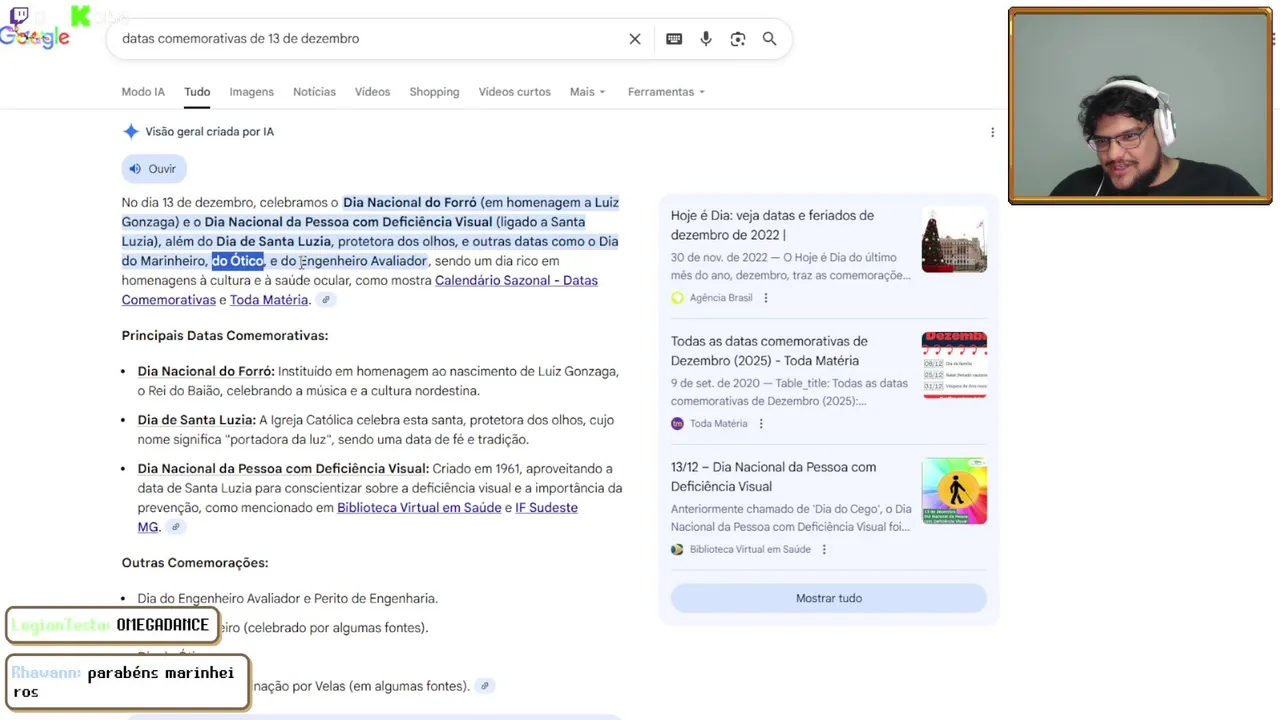Click 'Dia de Santa Luzia:' bullet heading

tap(196, 420)
